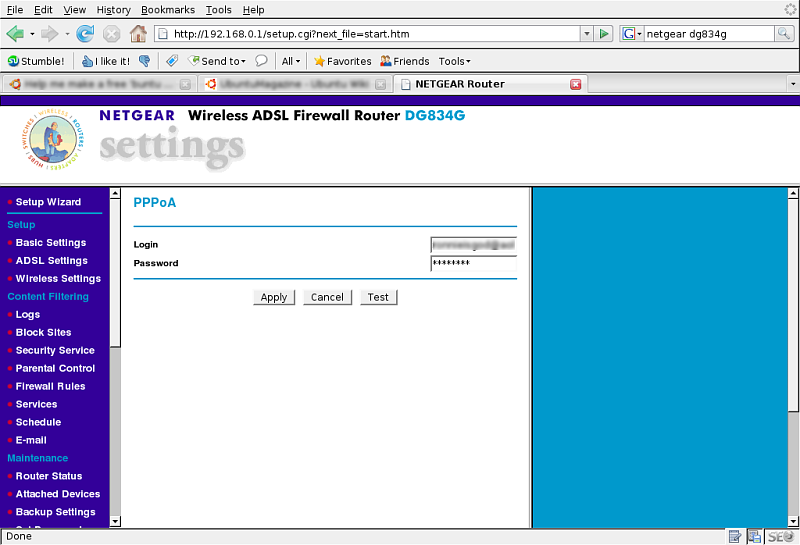Click the Cancel button
800x545 pixels.
click(x=328, y=298)
